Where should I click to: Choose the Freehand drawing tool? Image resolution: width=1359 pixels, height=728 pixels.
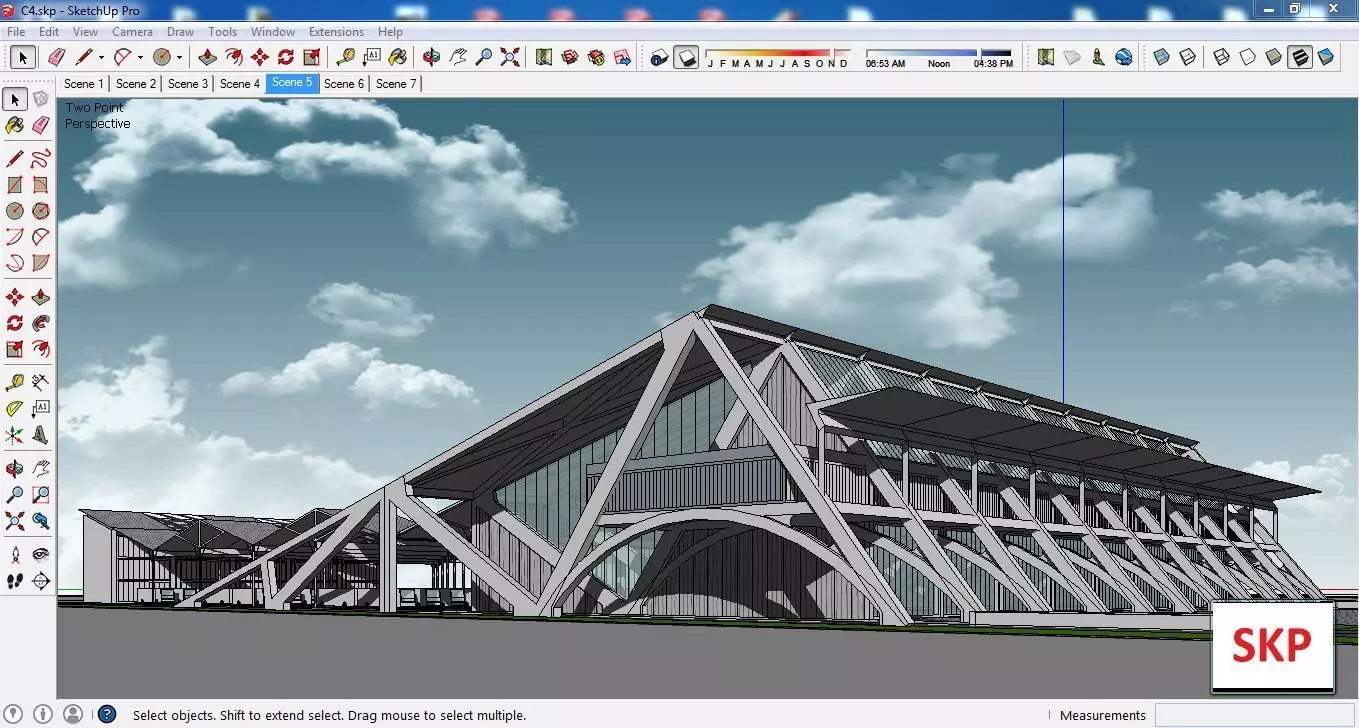(x=41, y=159)
